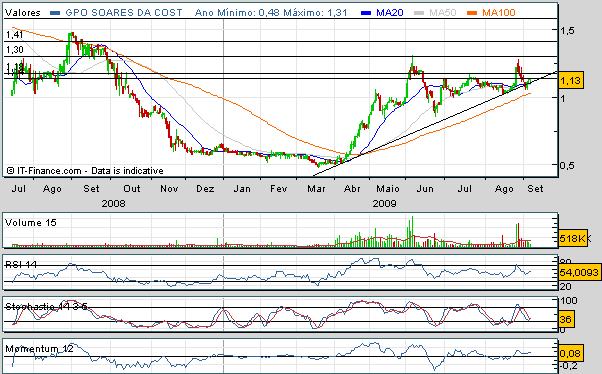
Task: Click the Stochastic value tag showing 36
Action: 566,319
